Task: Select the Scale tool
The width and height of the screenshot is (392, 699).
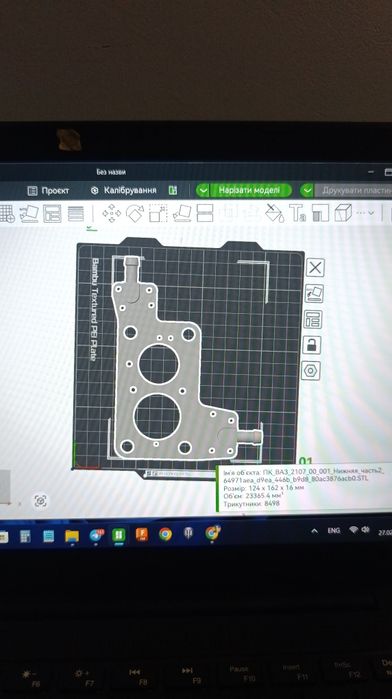Action: pyautogui.click(x=158, y=214)
